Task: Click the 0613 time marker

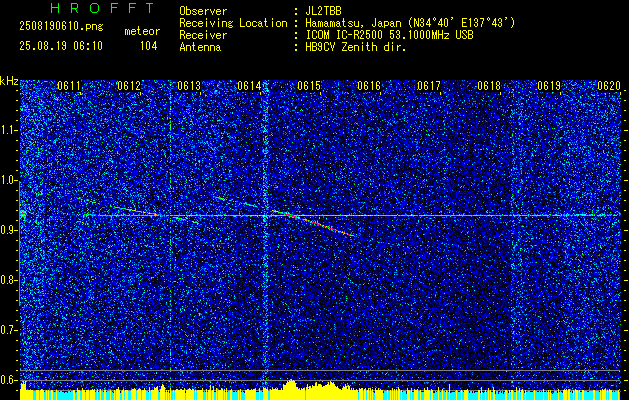Action: point(189,86)
